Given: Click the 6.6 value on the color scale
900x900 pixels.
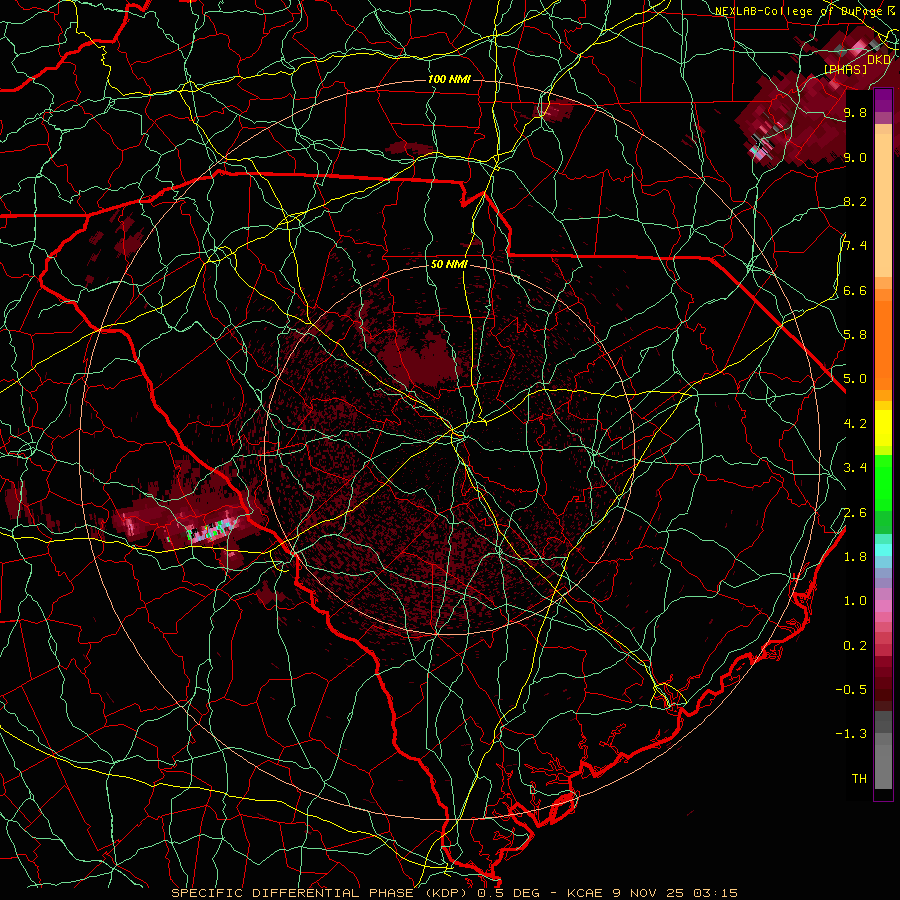Looking at the screenshot, I should pos(855,290).
